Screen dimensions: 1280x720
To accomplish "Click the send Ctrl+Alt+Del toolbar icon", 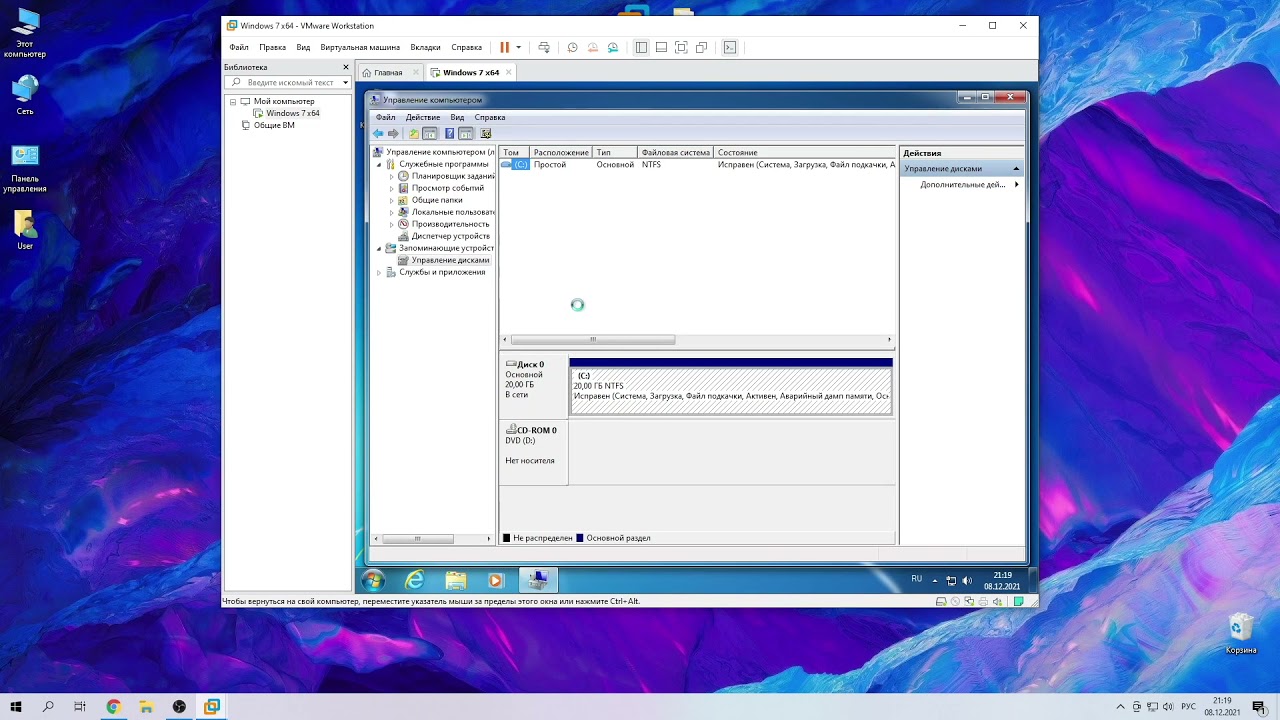I will coord(543,47).
